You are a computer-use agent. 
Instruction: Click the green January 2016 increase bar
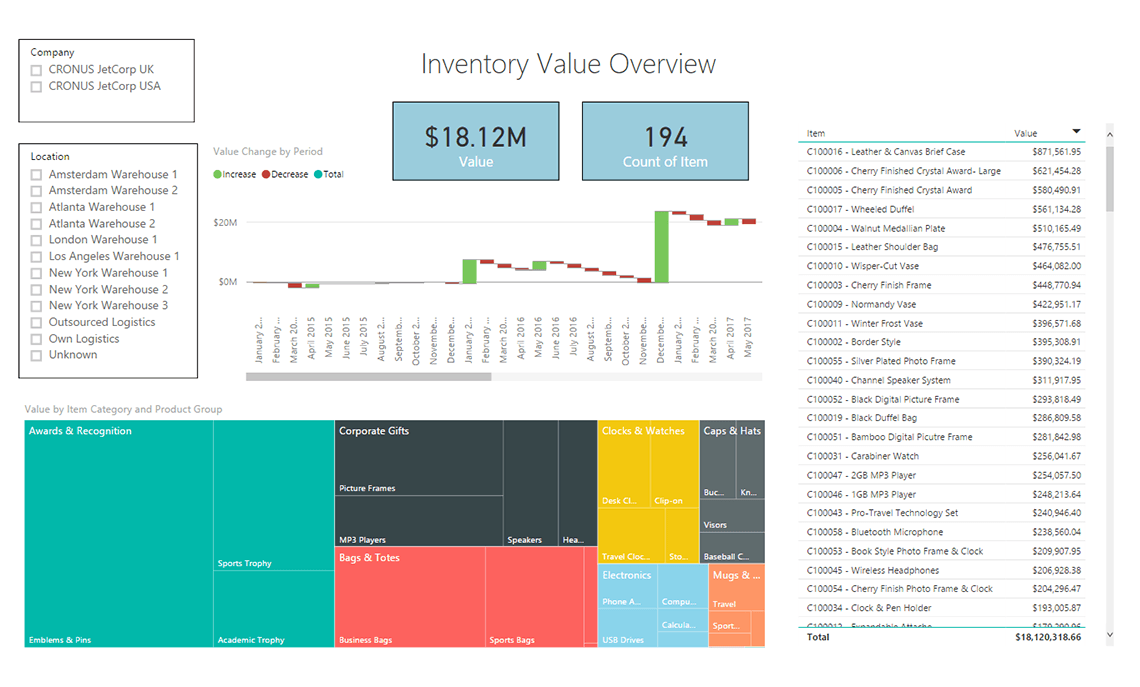pos(470,271)
